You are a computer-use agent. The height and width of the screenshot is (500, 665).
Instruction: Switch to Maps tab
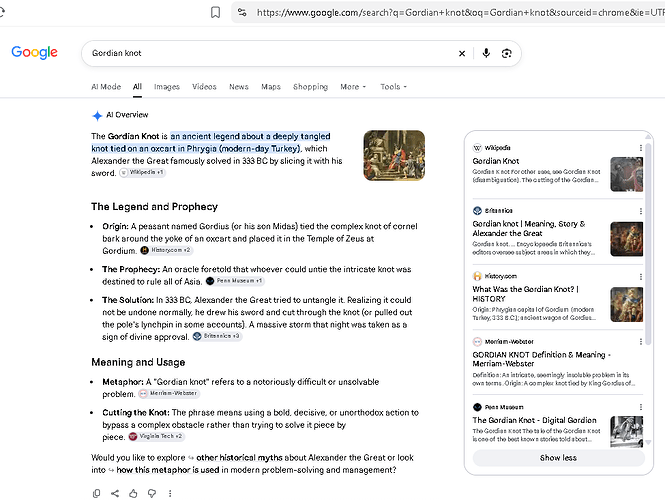pyautogui.click(x=271, y=87)
